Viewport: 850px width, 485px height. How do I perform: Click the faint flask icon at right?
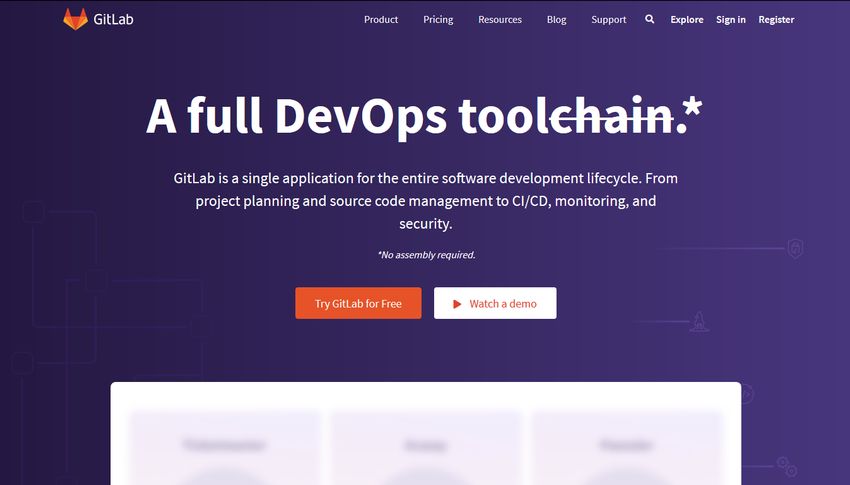700,321
